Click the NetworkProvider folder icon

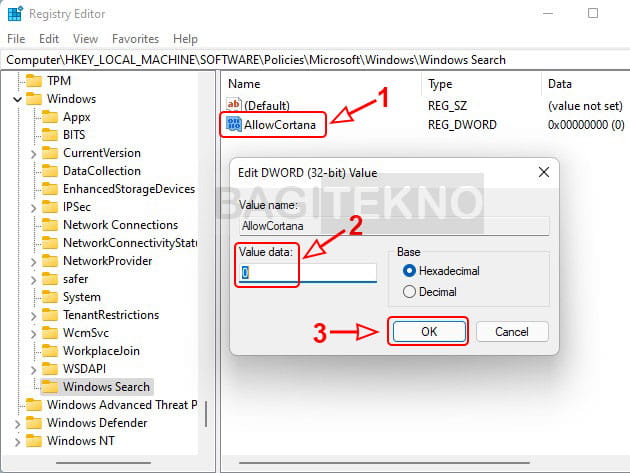pos(50,261)
